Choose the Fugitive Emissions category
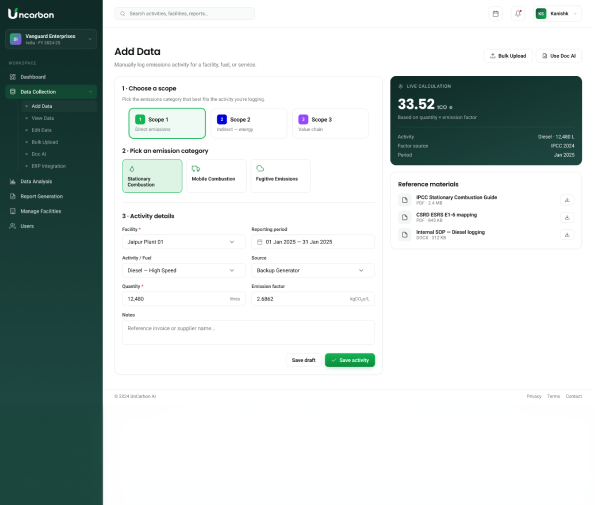This screenshot has width=595, height=505. click(x=280, y=176)
